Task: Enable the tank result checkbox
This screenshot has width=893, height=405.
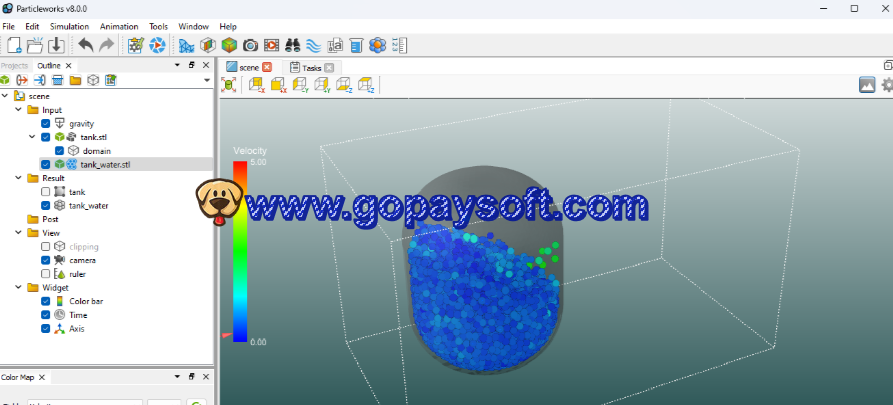Action: click(46, 192)
